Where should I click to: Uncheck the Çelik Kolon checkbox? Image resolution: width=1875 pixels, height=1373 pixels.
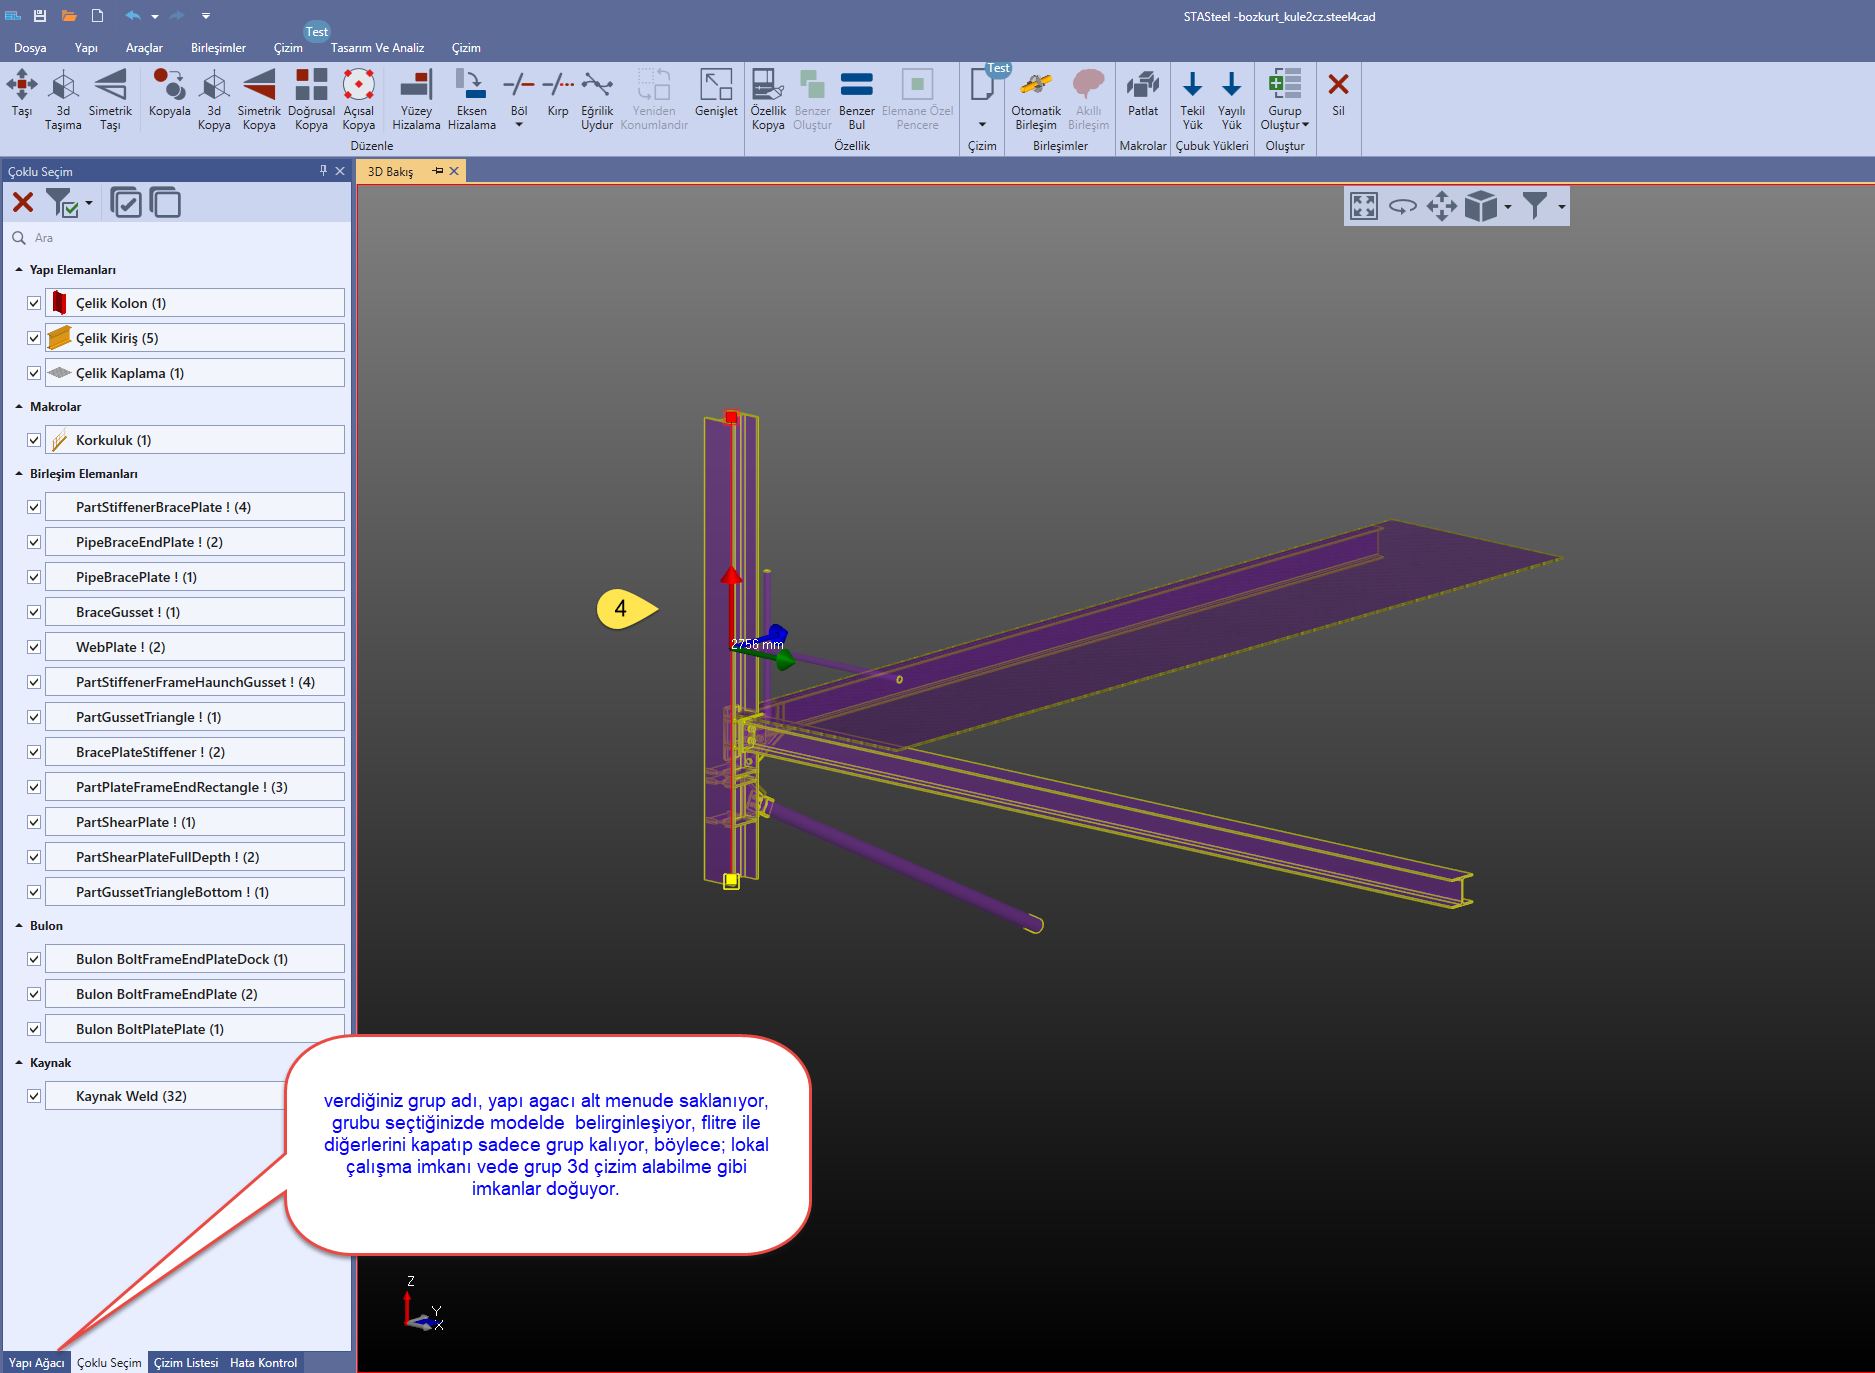[34, 303]
